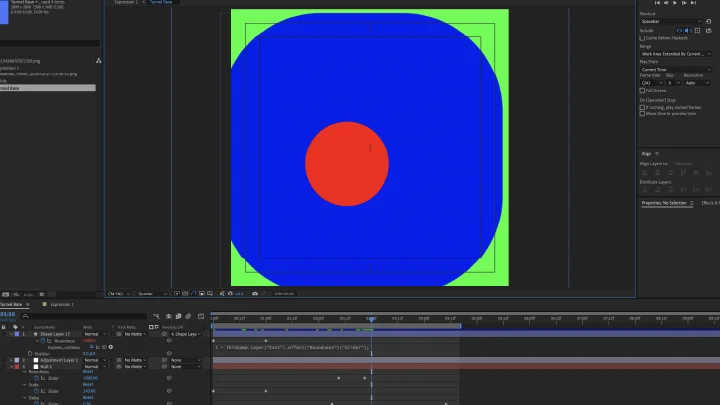Take snapshot with camera icon

pyautogui.click(x=255, y=294)
